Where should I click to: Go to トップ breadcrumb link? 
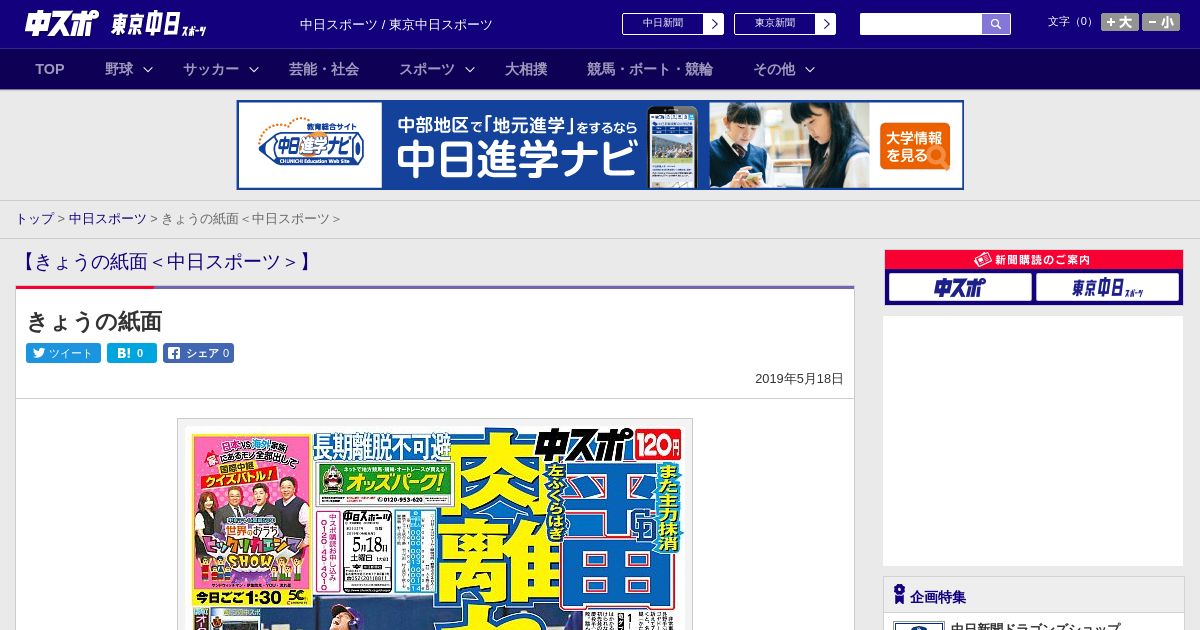pos(34,218)
